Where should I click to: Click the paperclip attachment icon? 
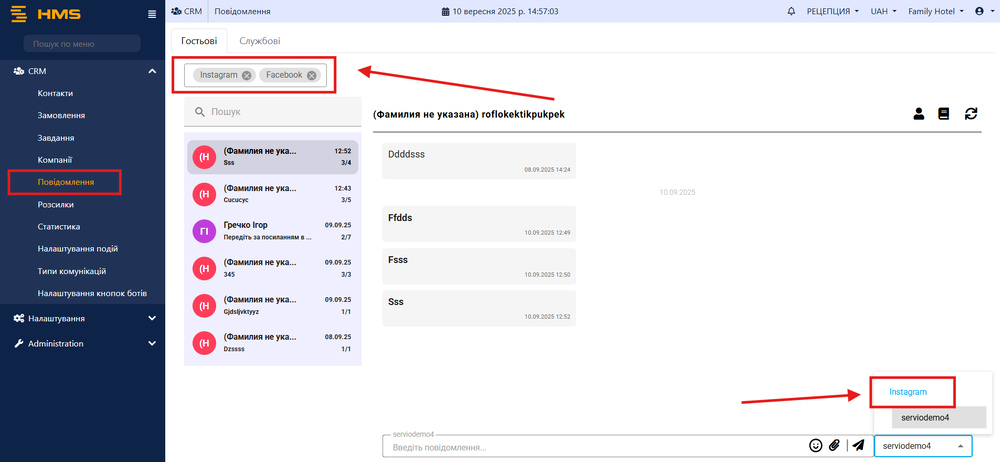point(834,446)
